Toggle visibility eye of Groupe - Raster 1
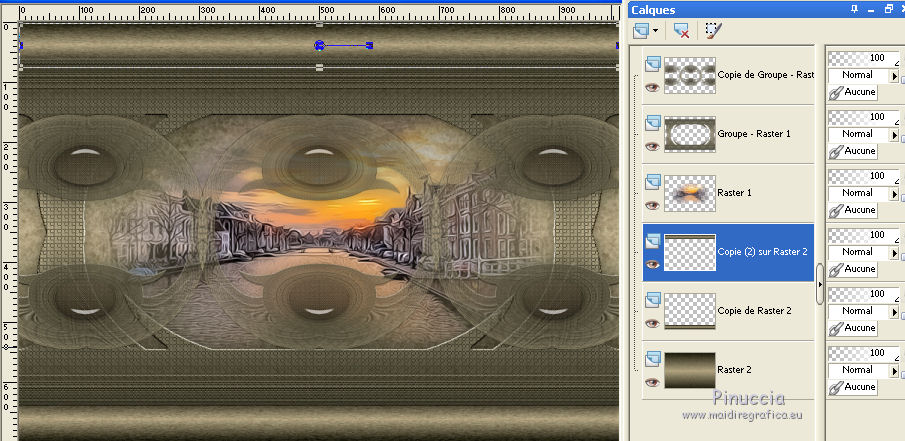The image size is (905, 441). tap(652, 146)
